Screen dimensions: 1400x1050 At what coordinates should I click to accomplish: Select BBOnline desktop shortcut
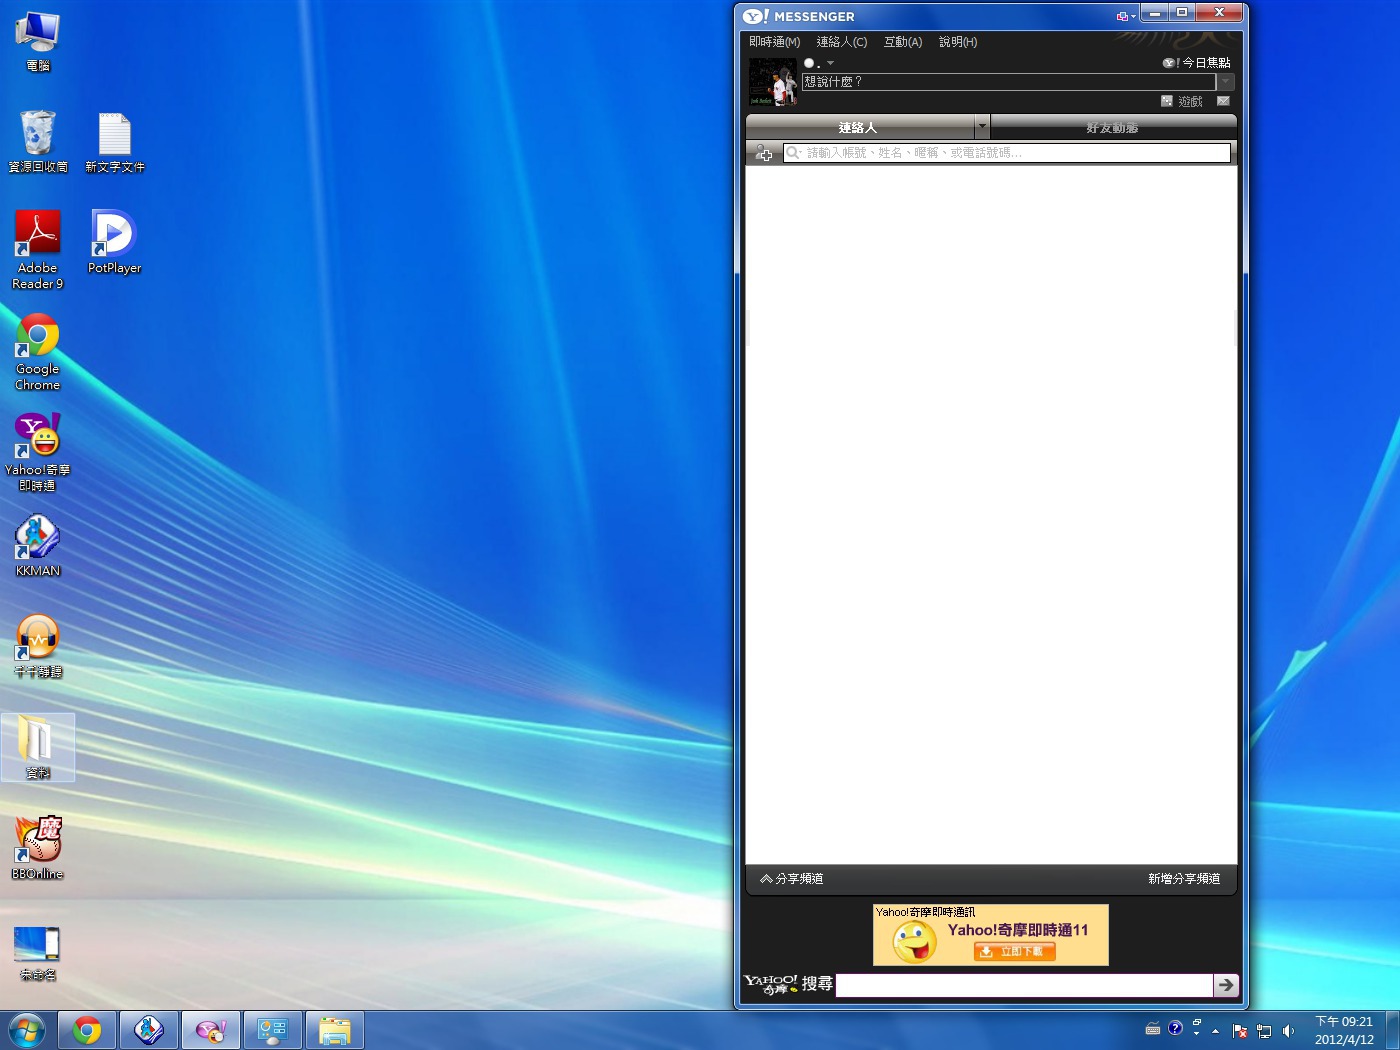(38, 848)
